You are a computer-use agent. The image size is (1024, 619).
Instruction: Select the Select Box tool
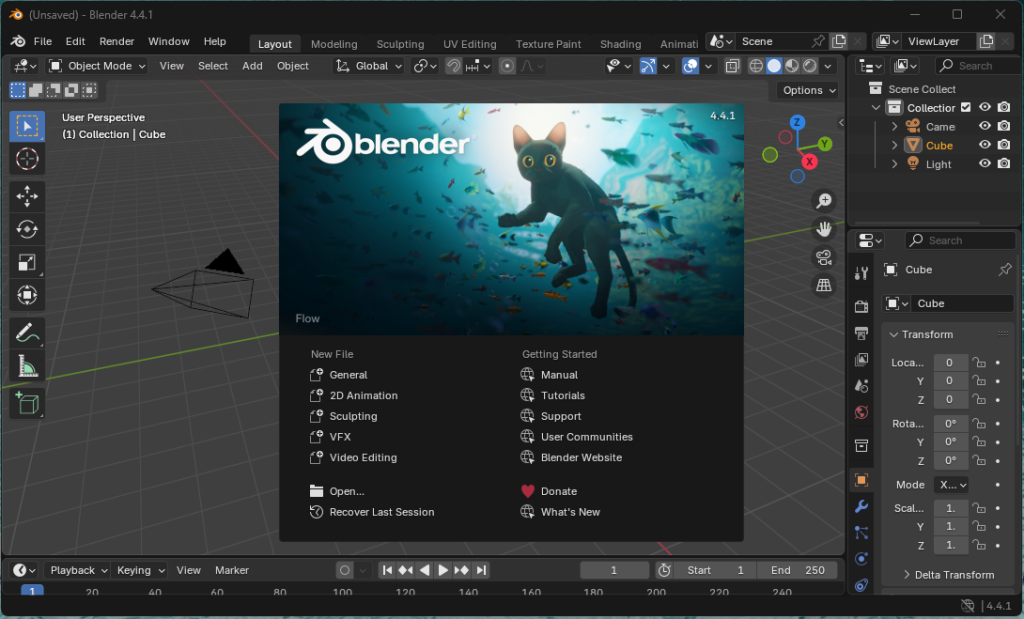click(x=27, y=126)
